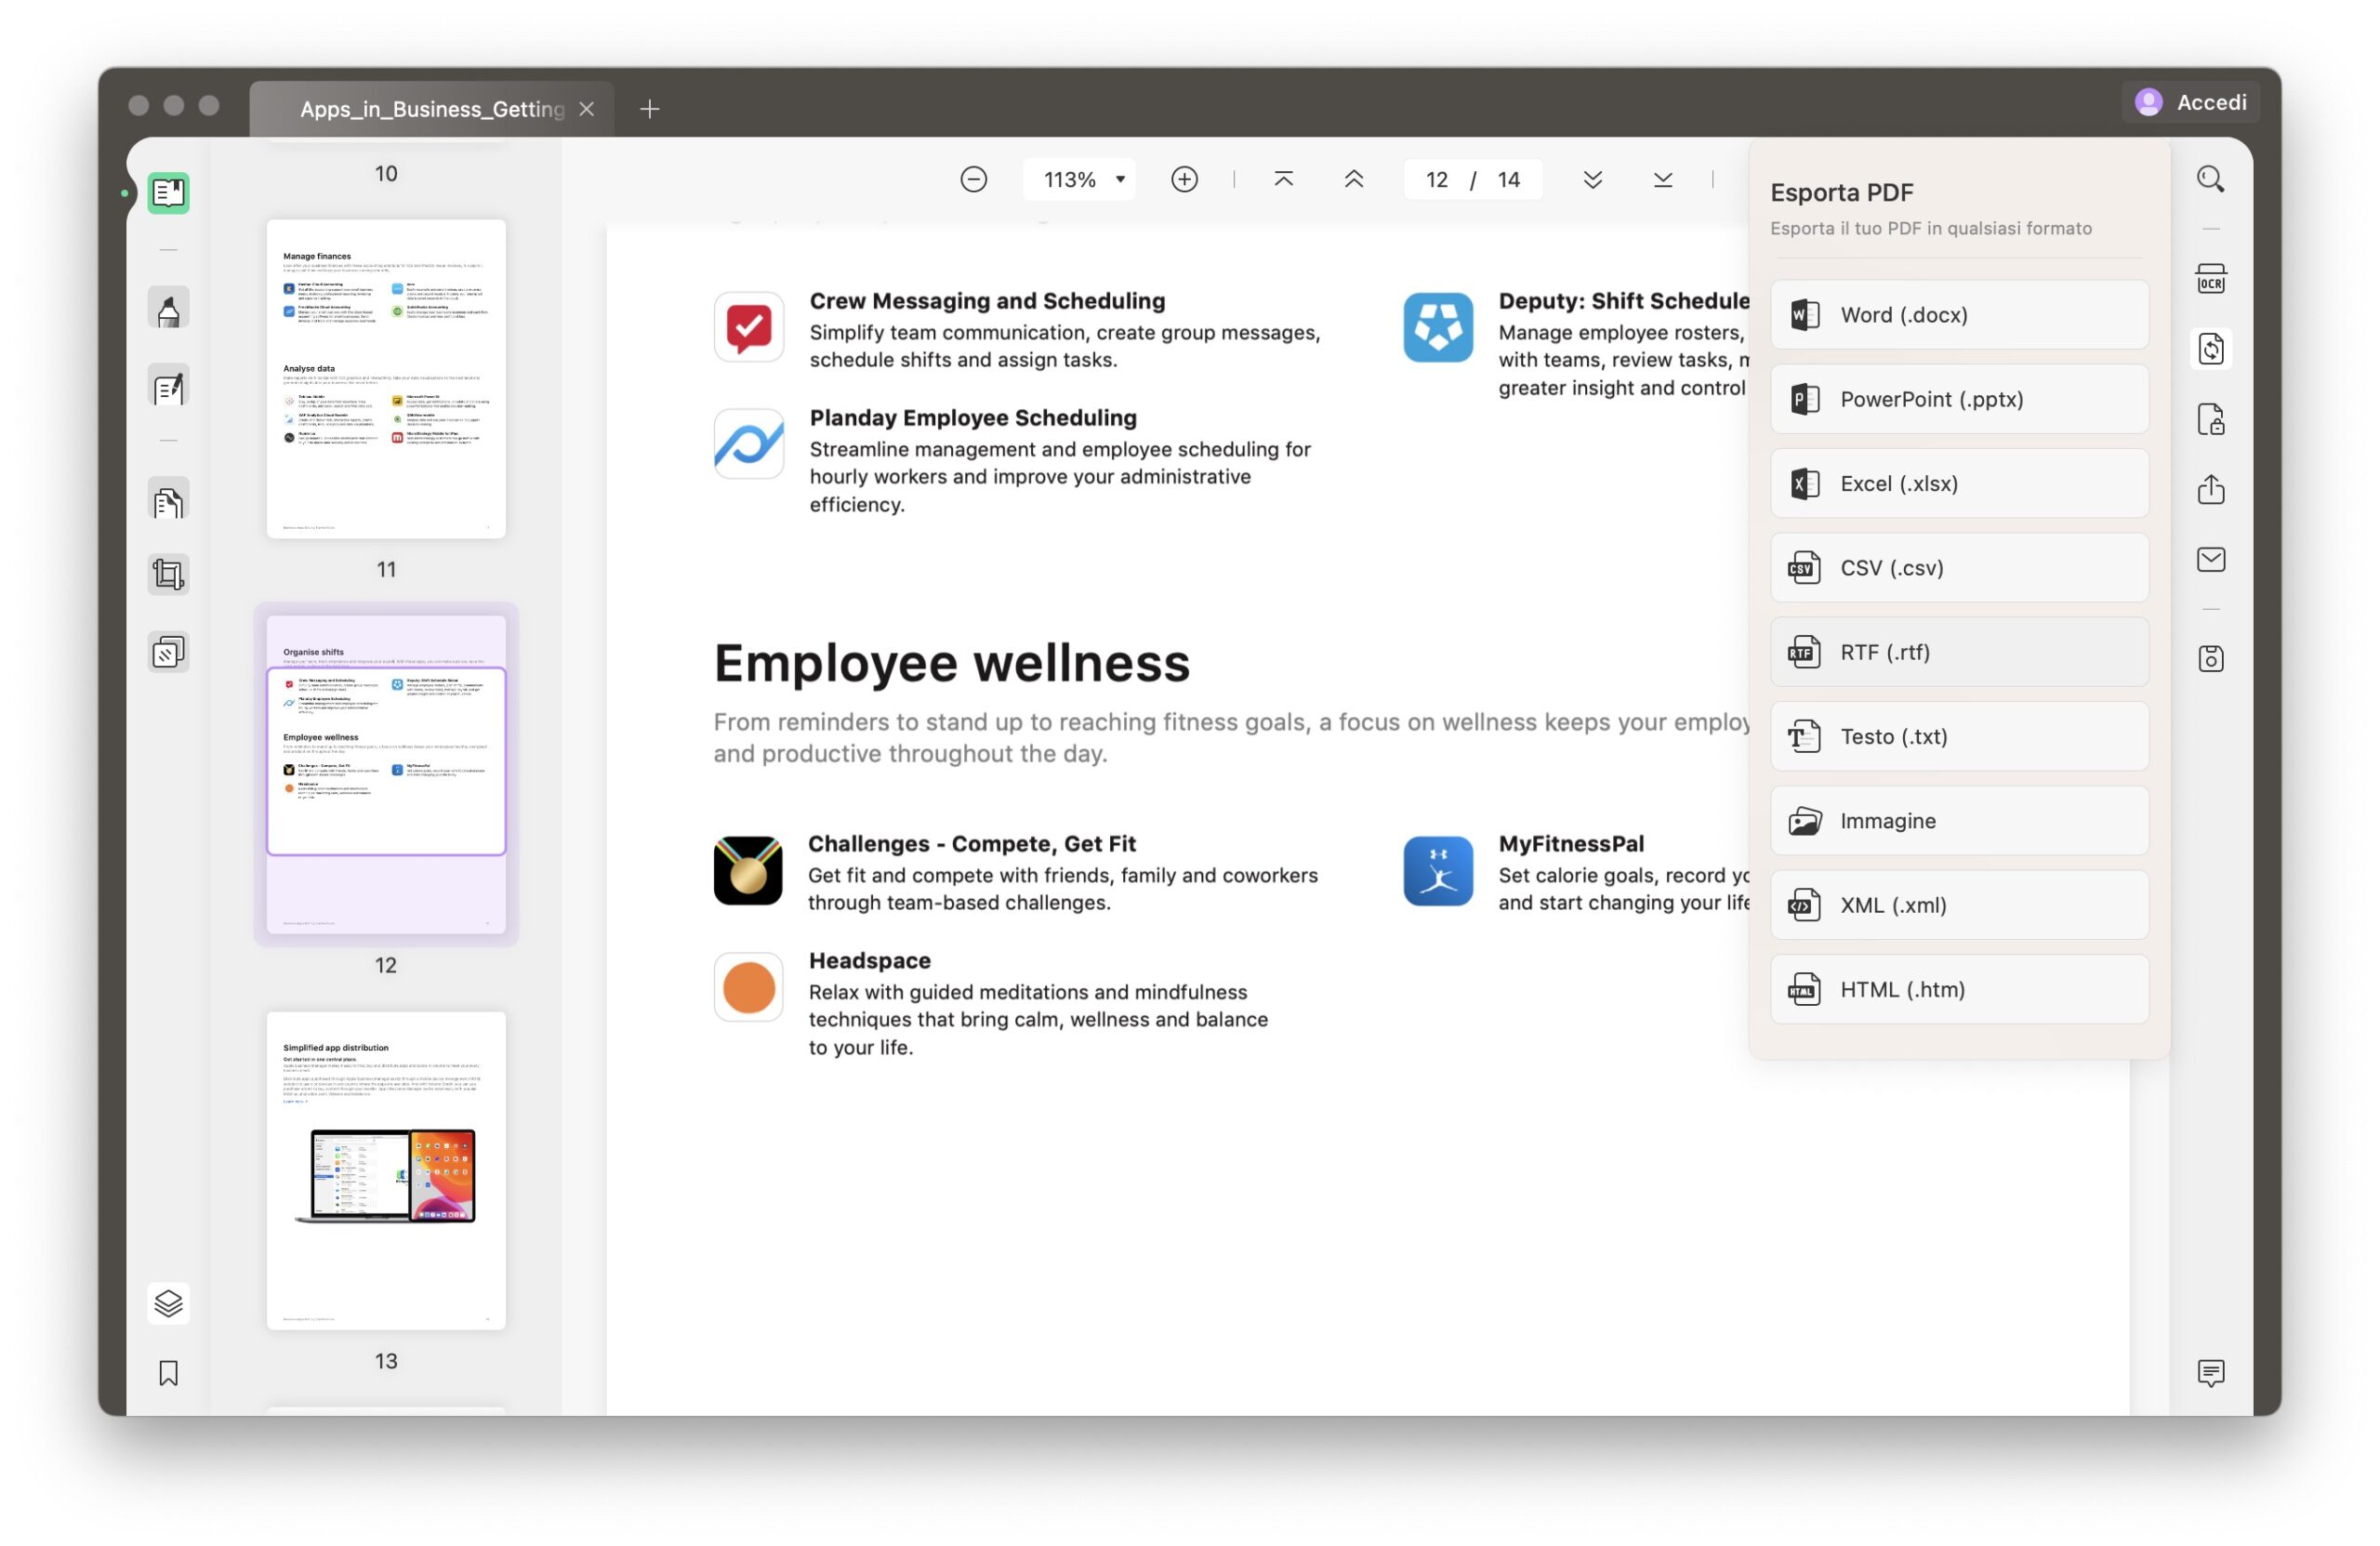Click the Deputy blue star app icon
Screen dimensions: 2380x1546
(x=1438, y=327)
